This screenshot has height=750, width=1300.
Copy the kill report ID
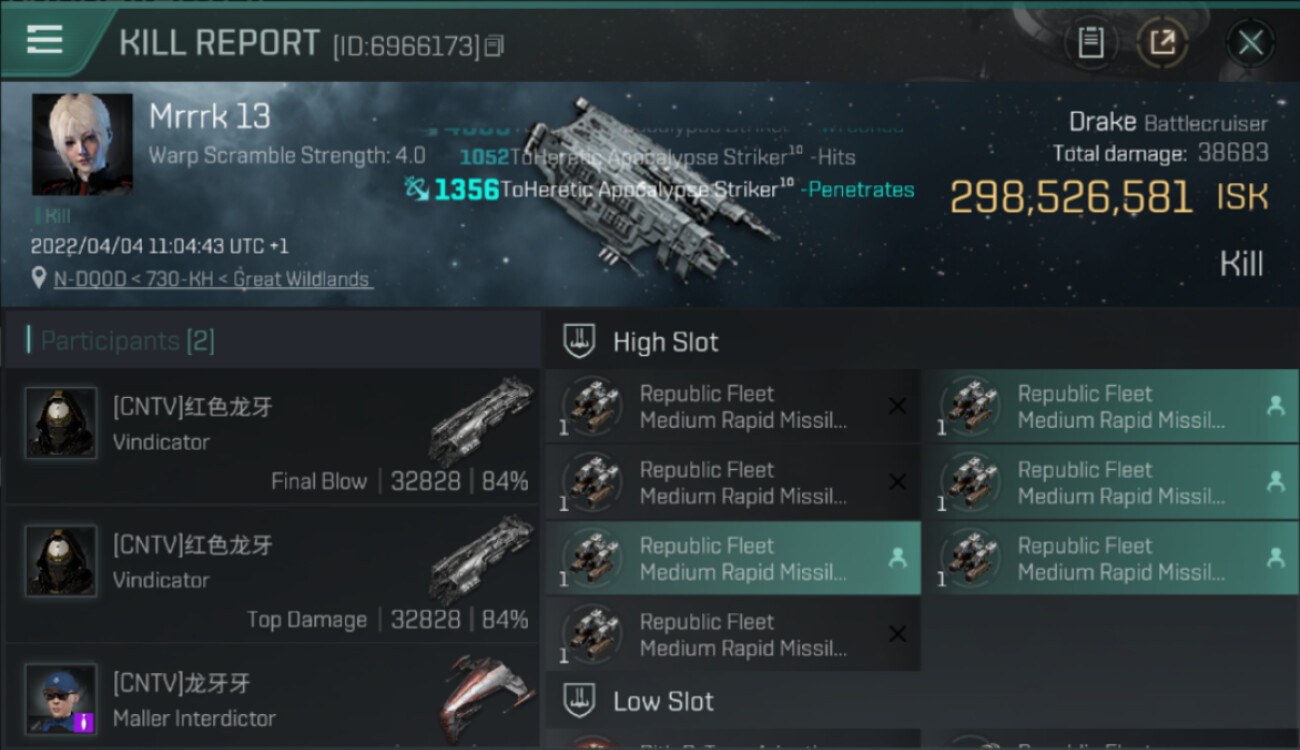tap(494, 46)
